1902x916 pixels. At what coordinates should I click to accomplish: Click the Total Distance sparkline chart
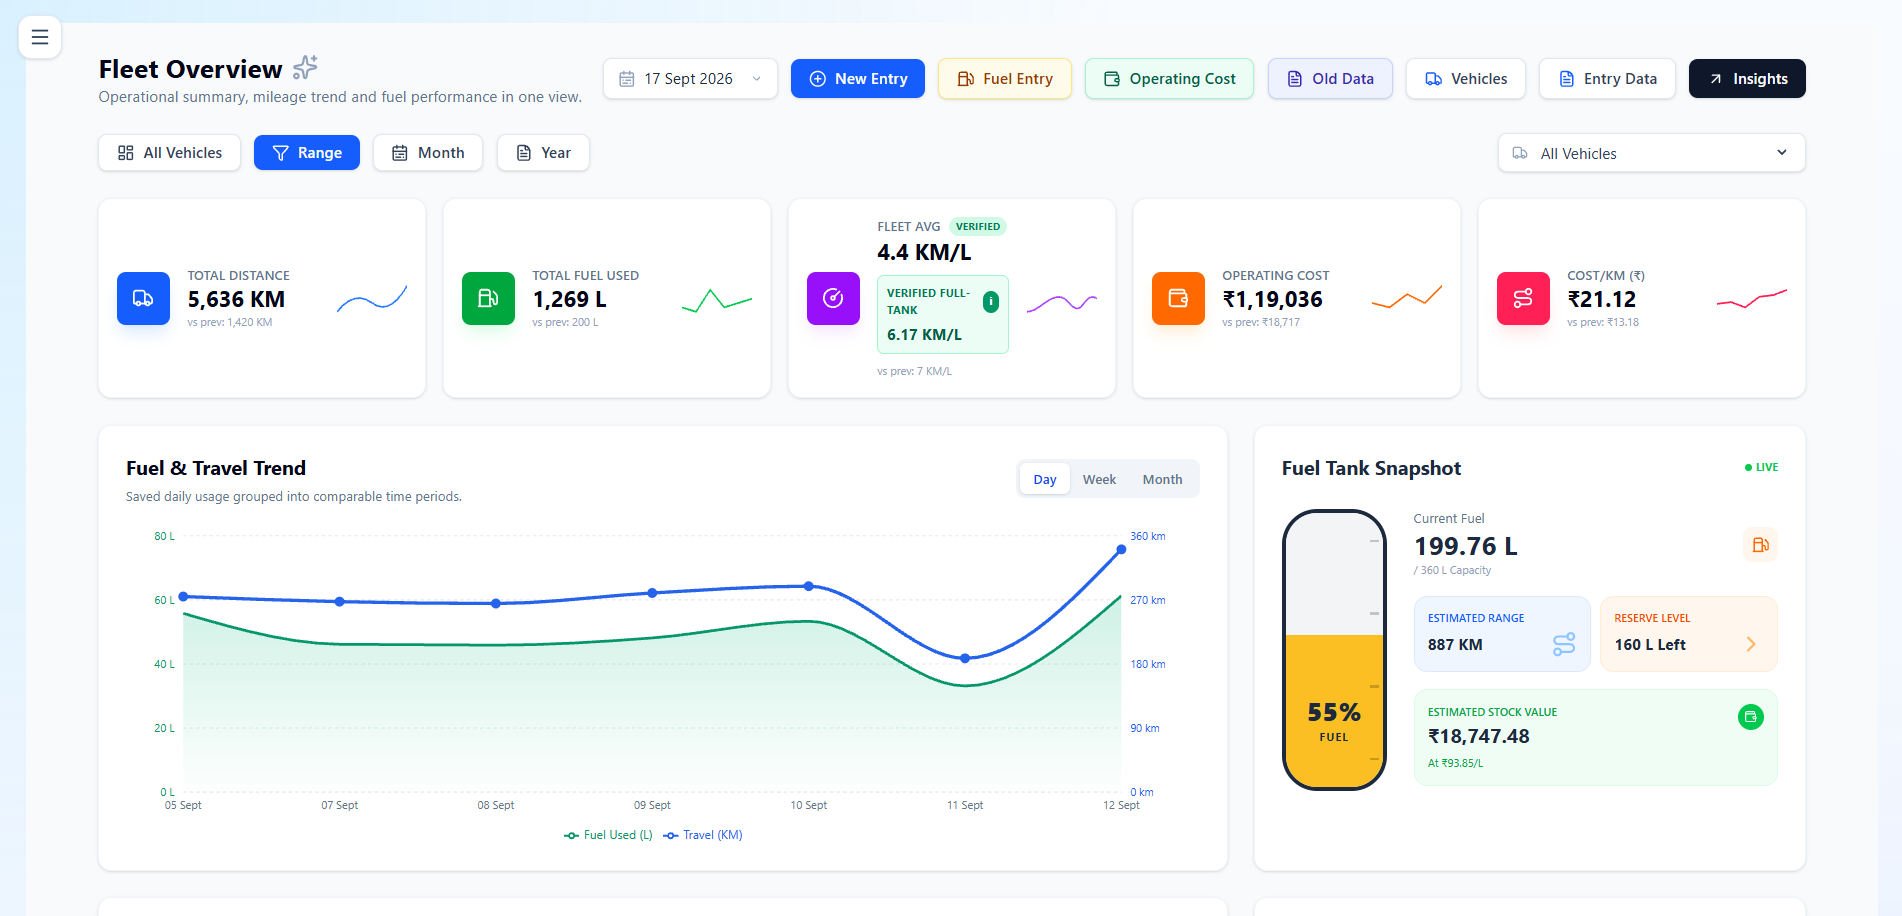click(372, 299)
